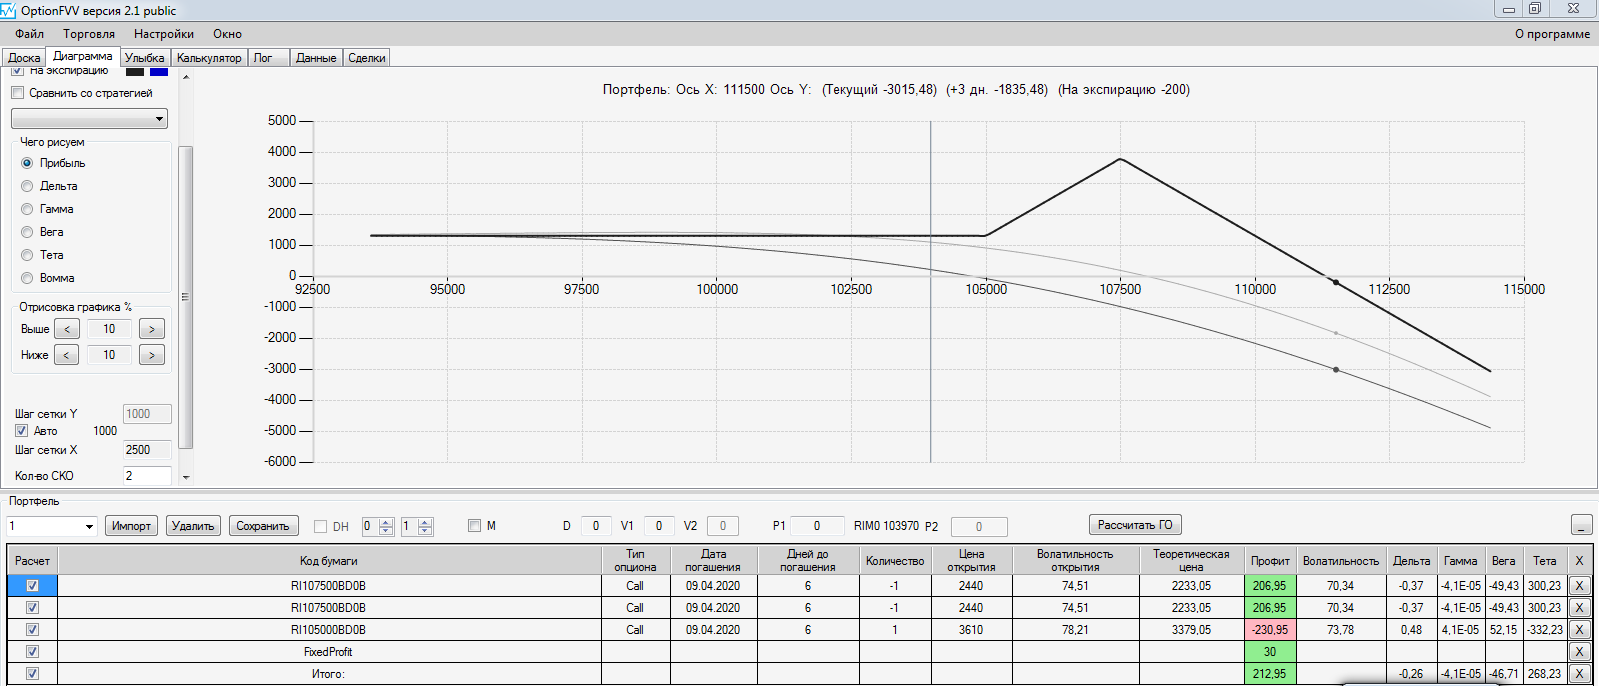Click the P1 input field
The height and width of the screenshot is (686, 1599).
pyautogui.click(x=817, y=526)
